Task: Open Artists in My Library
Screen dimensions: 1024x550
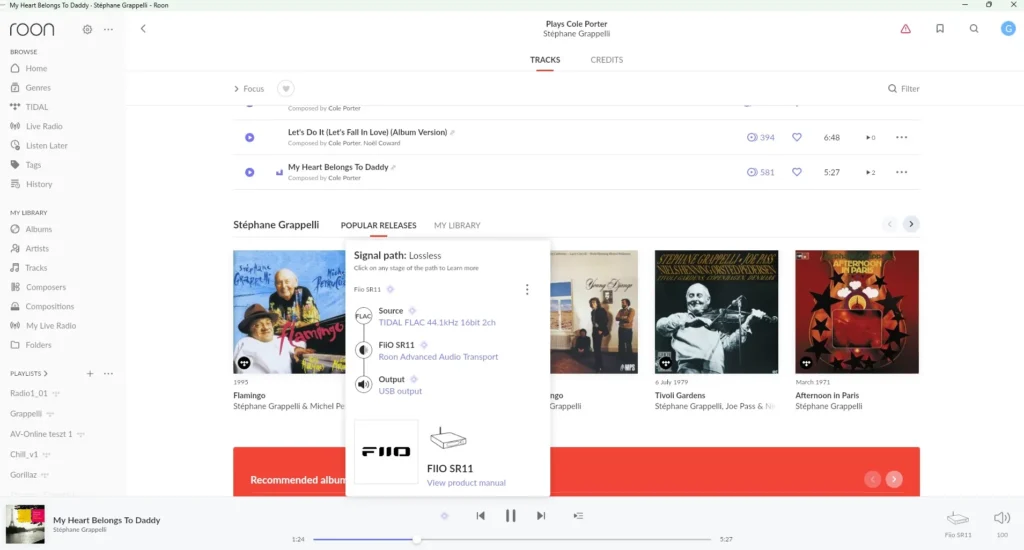Action: [x=30, y=248]
